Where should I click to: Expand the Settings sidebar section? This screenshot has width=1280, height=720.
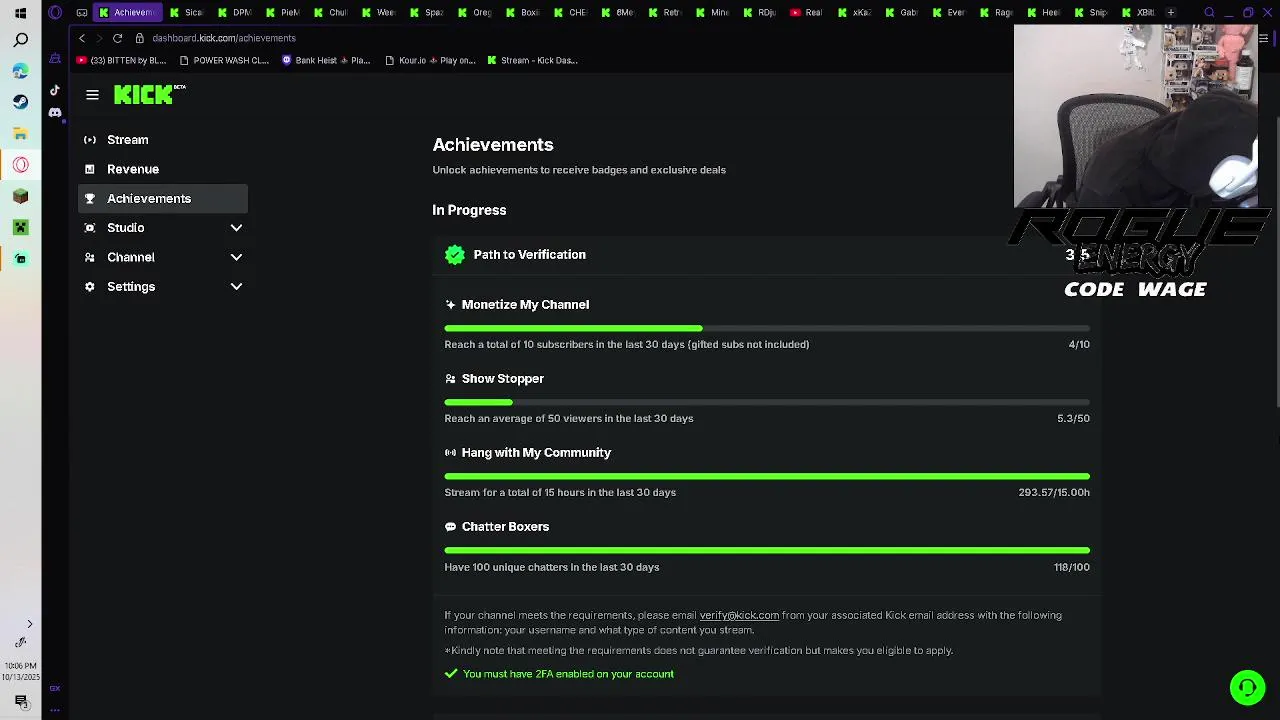point(236,287)
